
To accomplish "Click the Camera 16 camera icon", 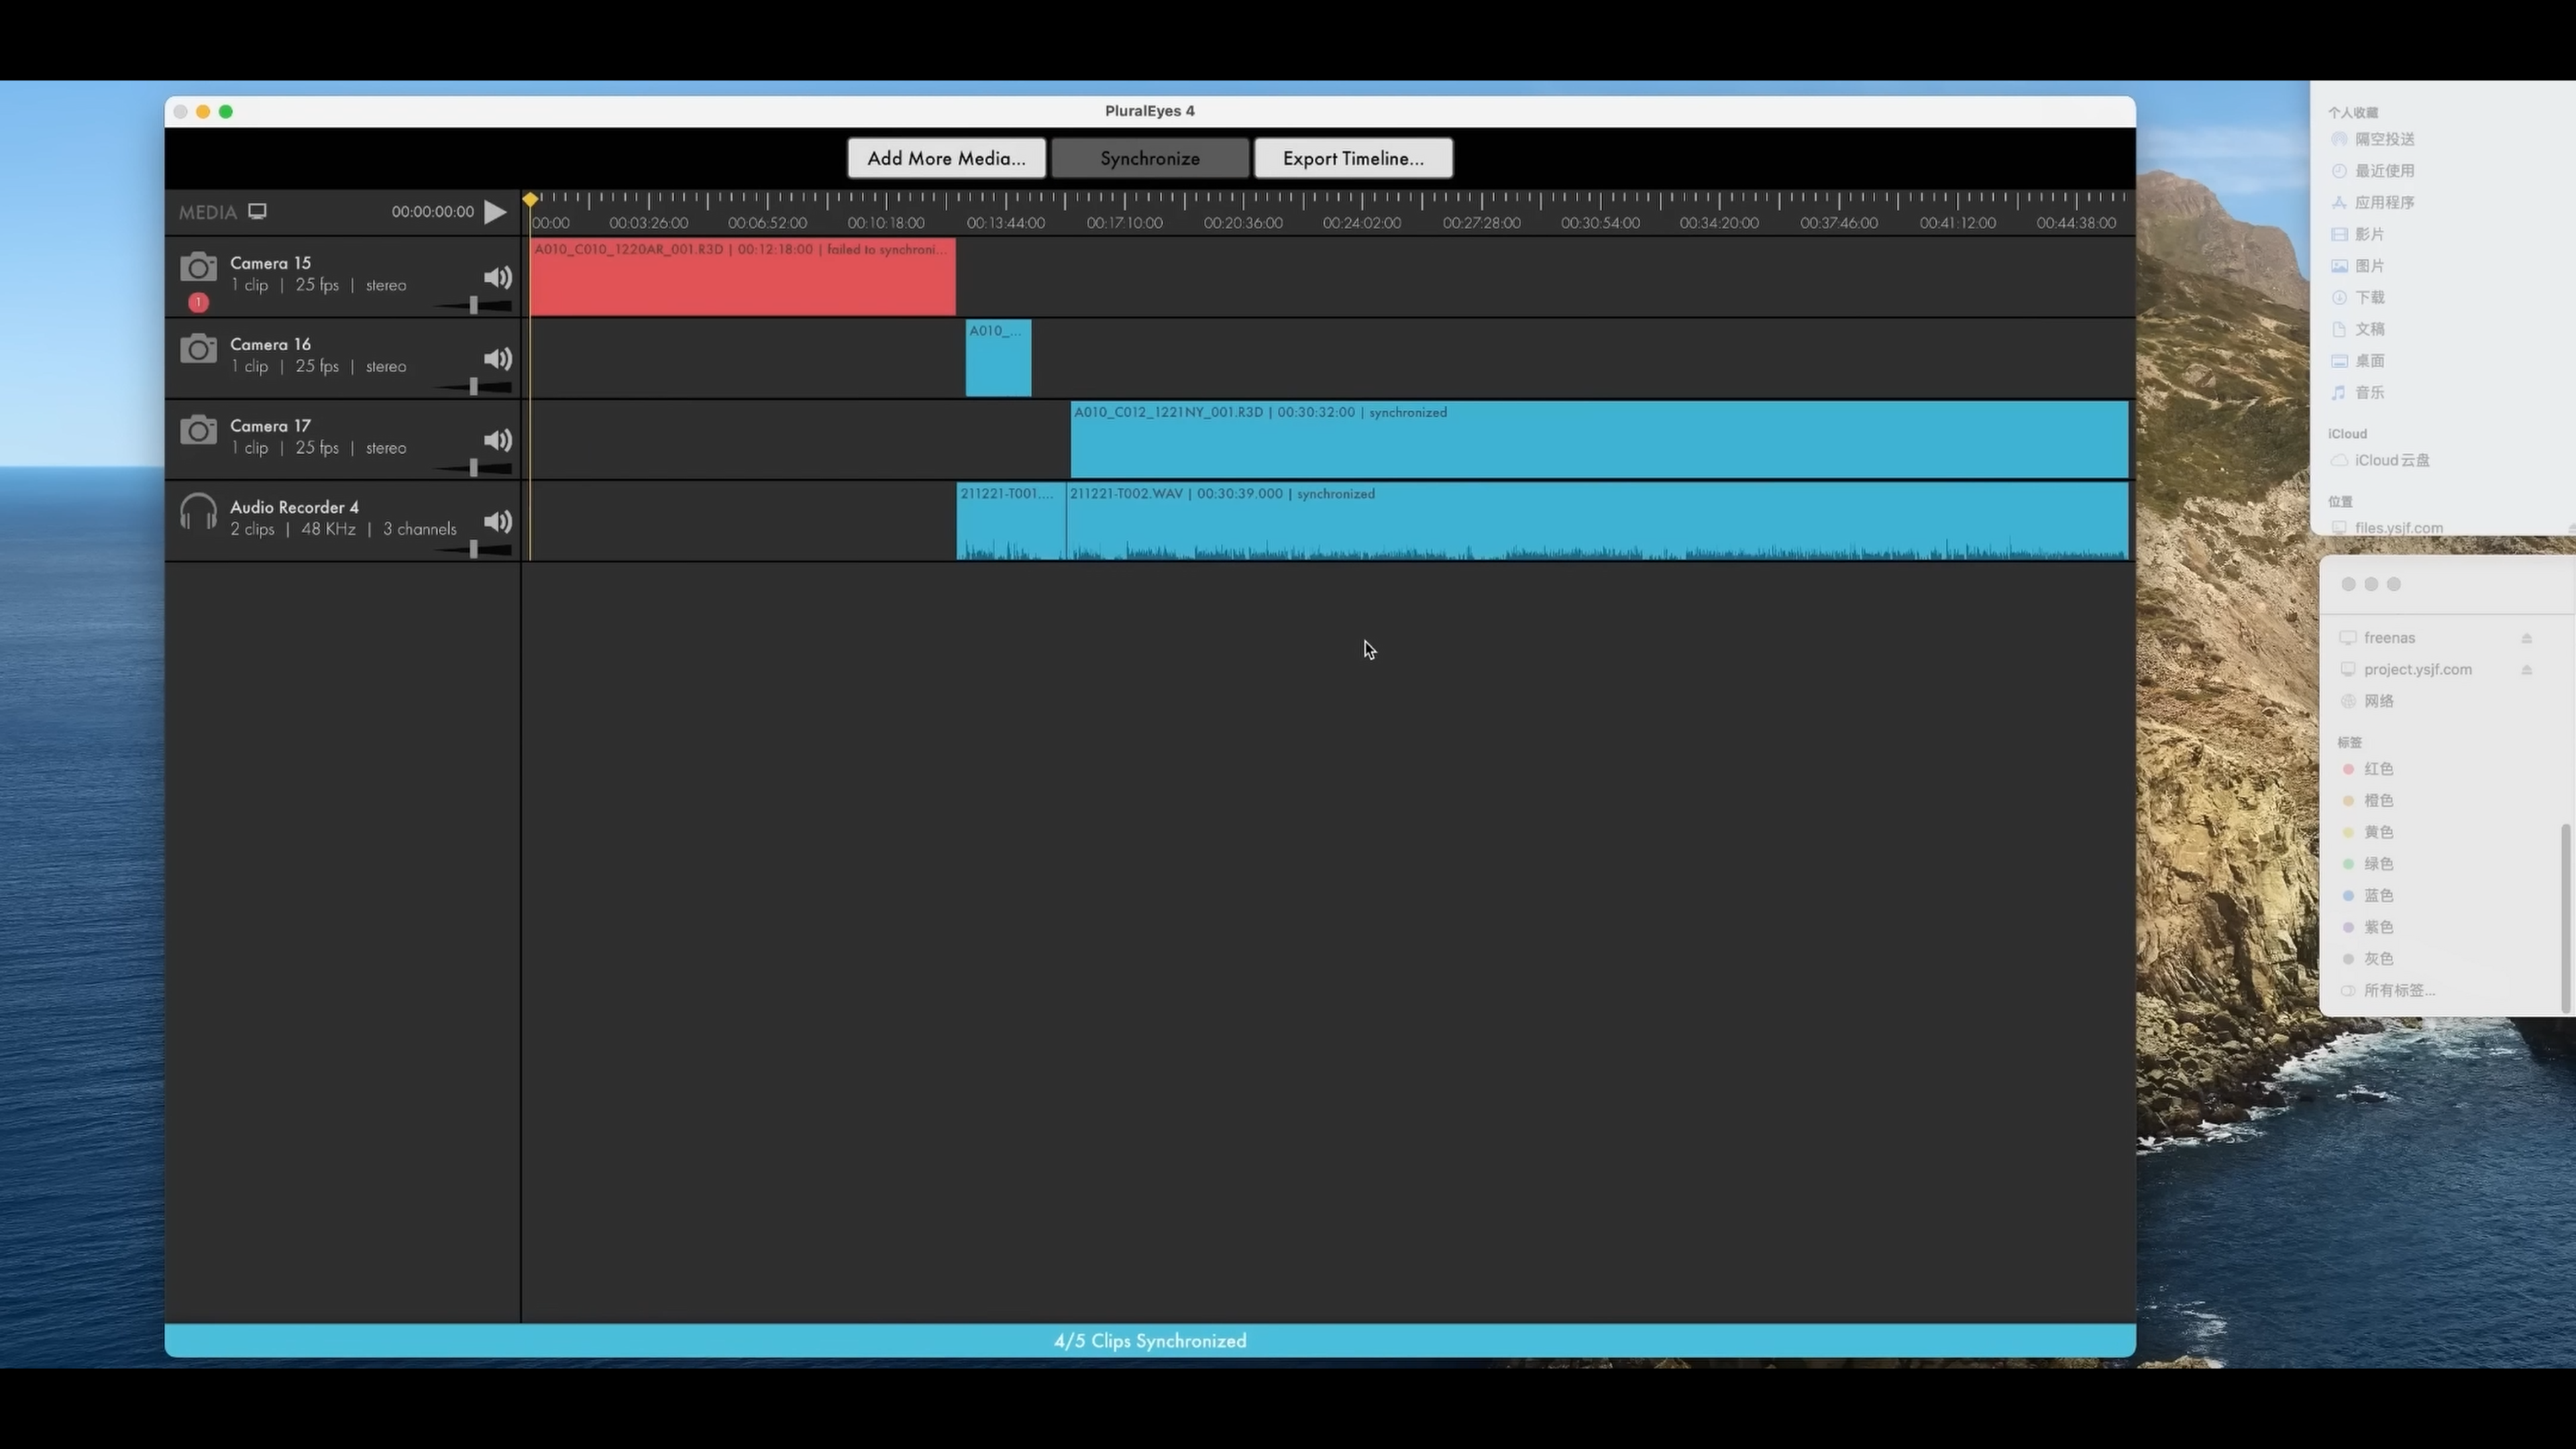I will [x=198, y=349].
